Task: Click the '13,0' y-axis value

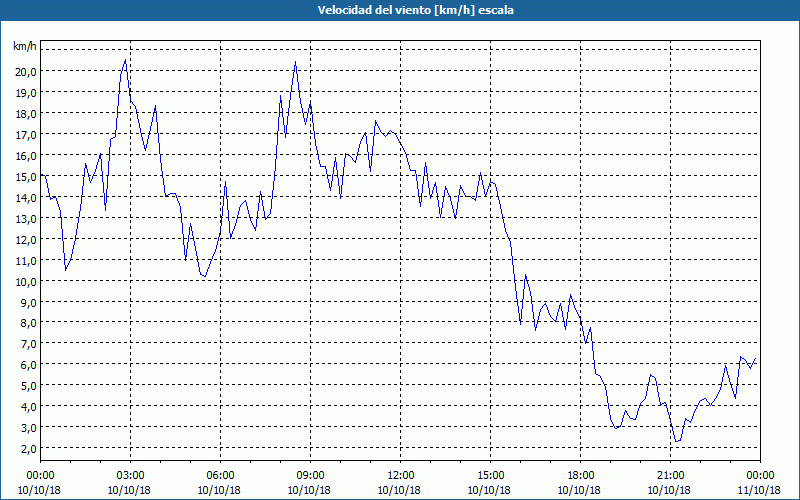Action: click(26, 218)
